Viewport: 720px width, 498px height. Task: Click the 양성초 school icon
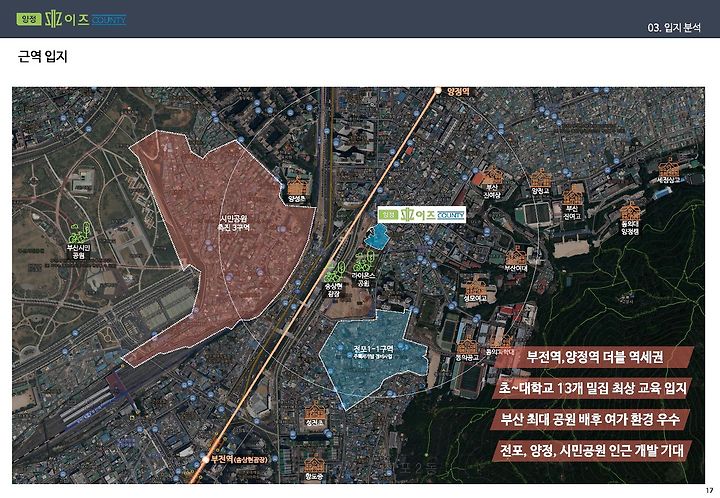pyautogui.click(x=298, y=186)
